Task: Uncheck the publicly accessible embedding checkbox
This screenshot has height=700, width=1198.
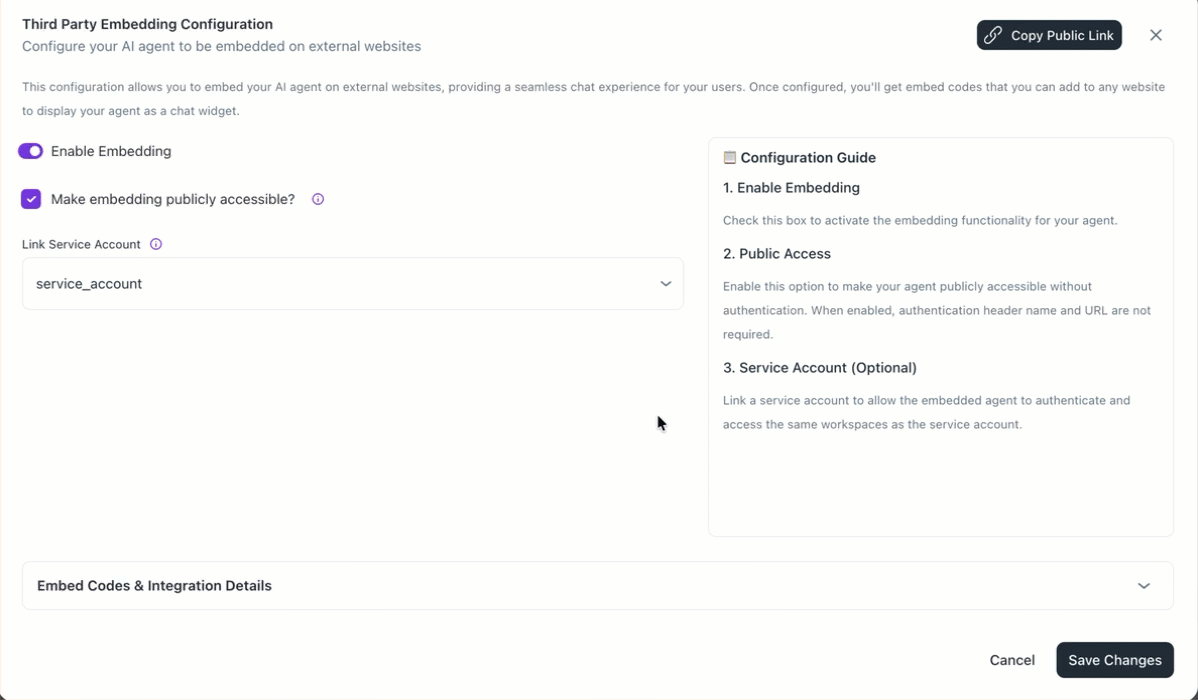Action: pos(31,199)
